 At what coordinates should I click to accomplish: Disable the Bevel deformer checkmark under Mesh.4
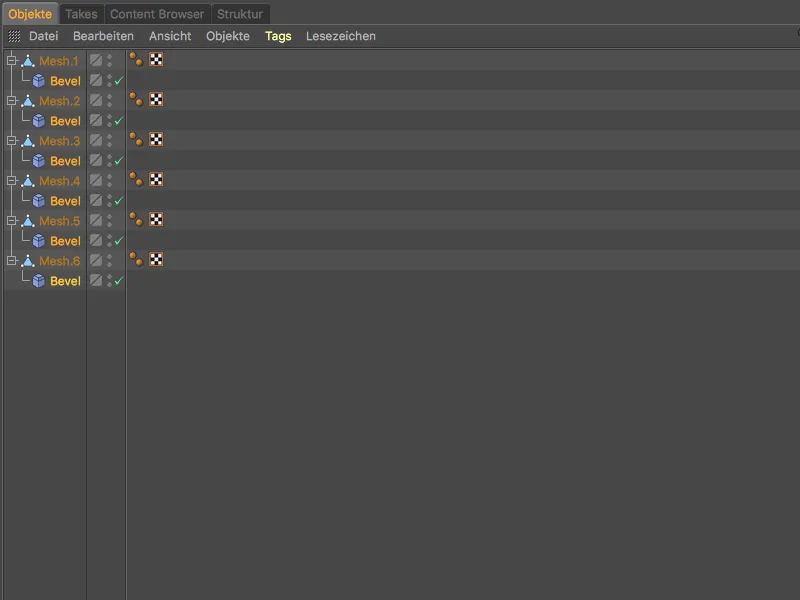pos(119,201)
